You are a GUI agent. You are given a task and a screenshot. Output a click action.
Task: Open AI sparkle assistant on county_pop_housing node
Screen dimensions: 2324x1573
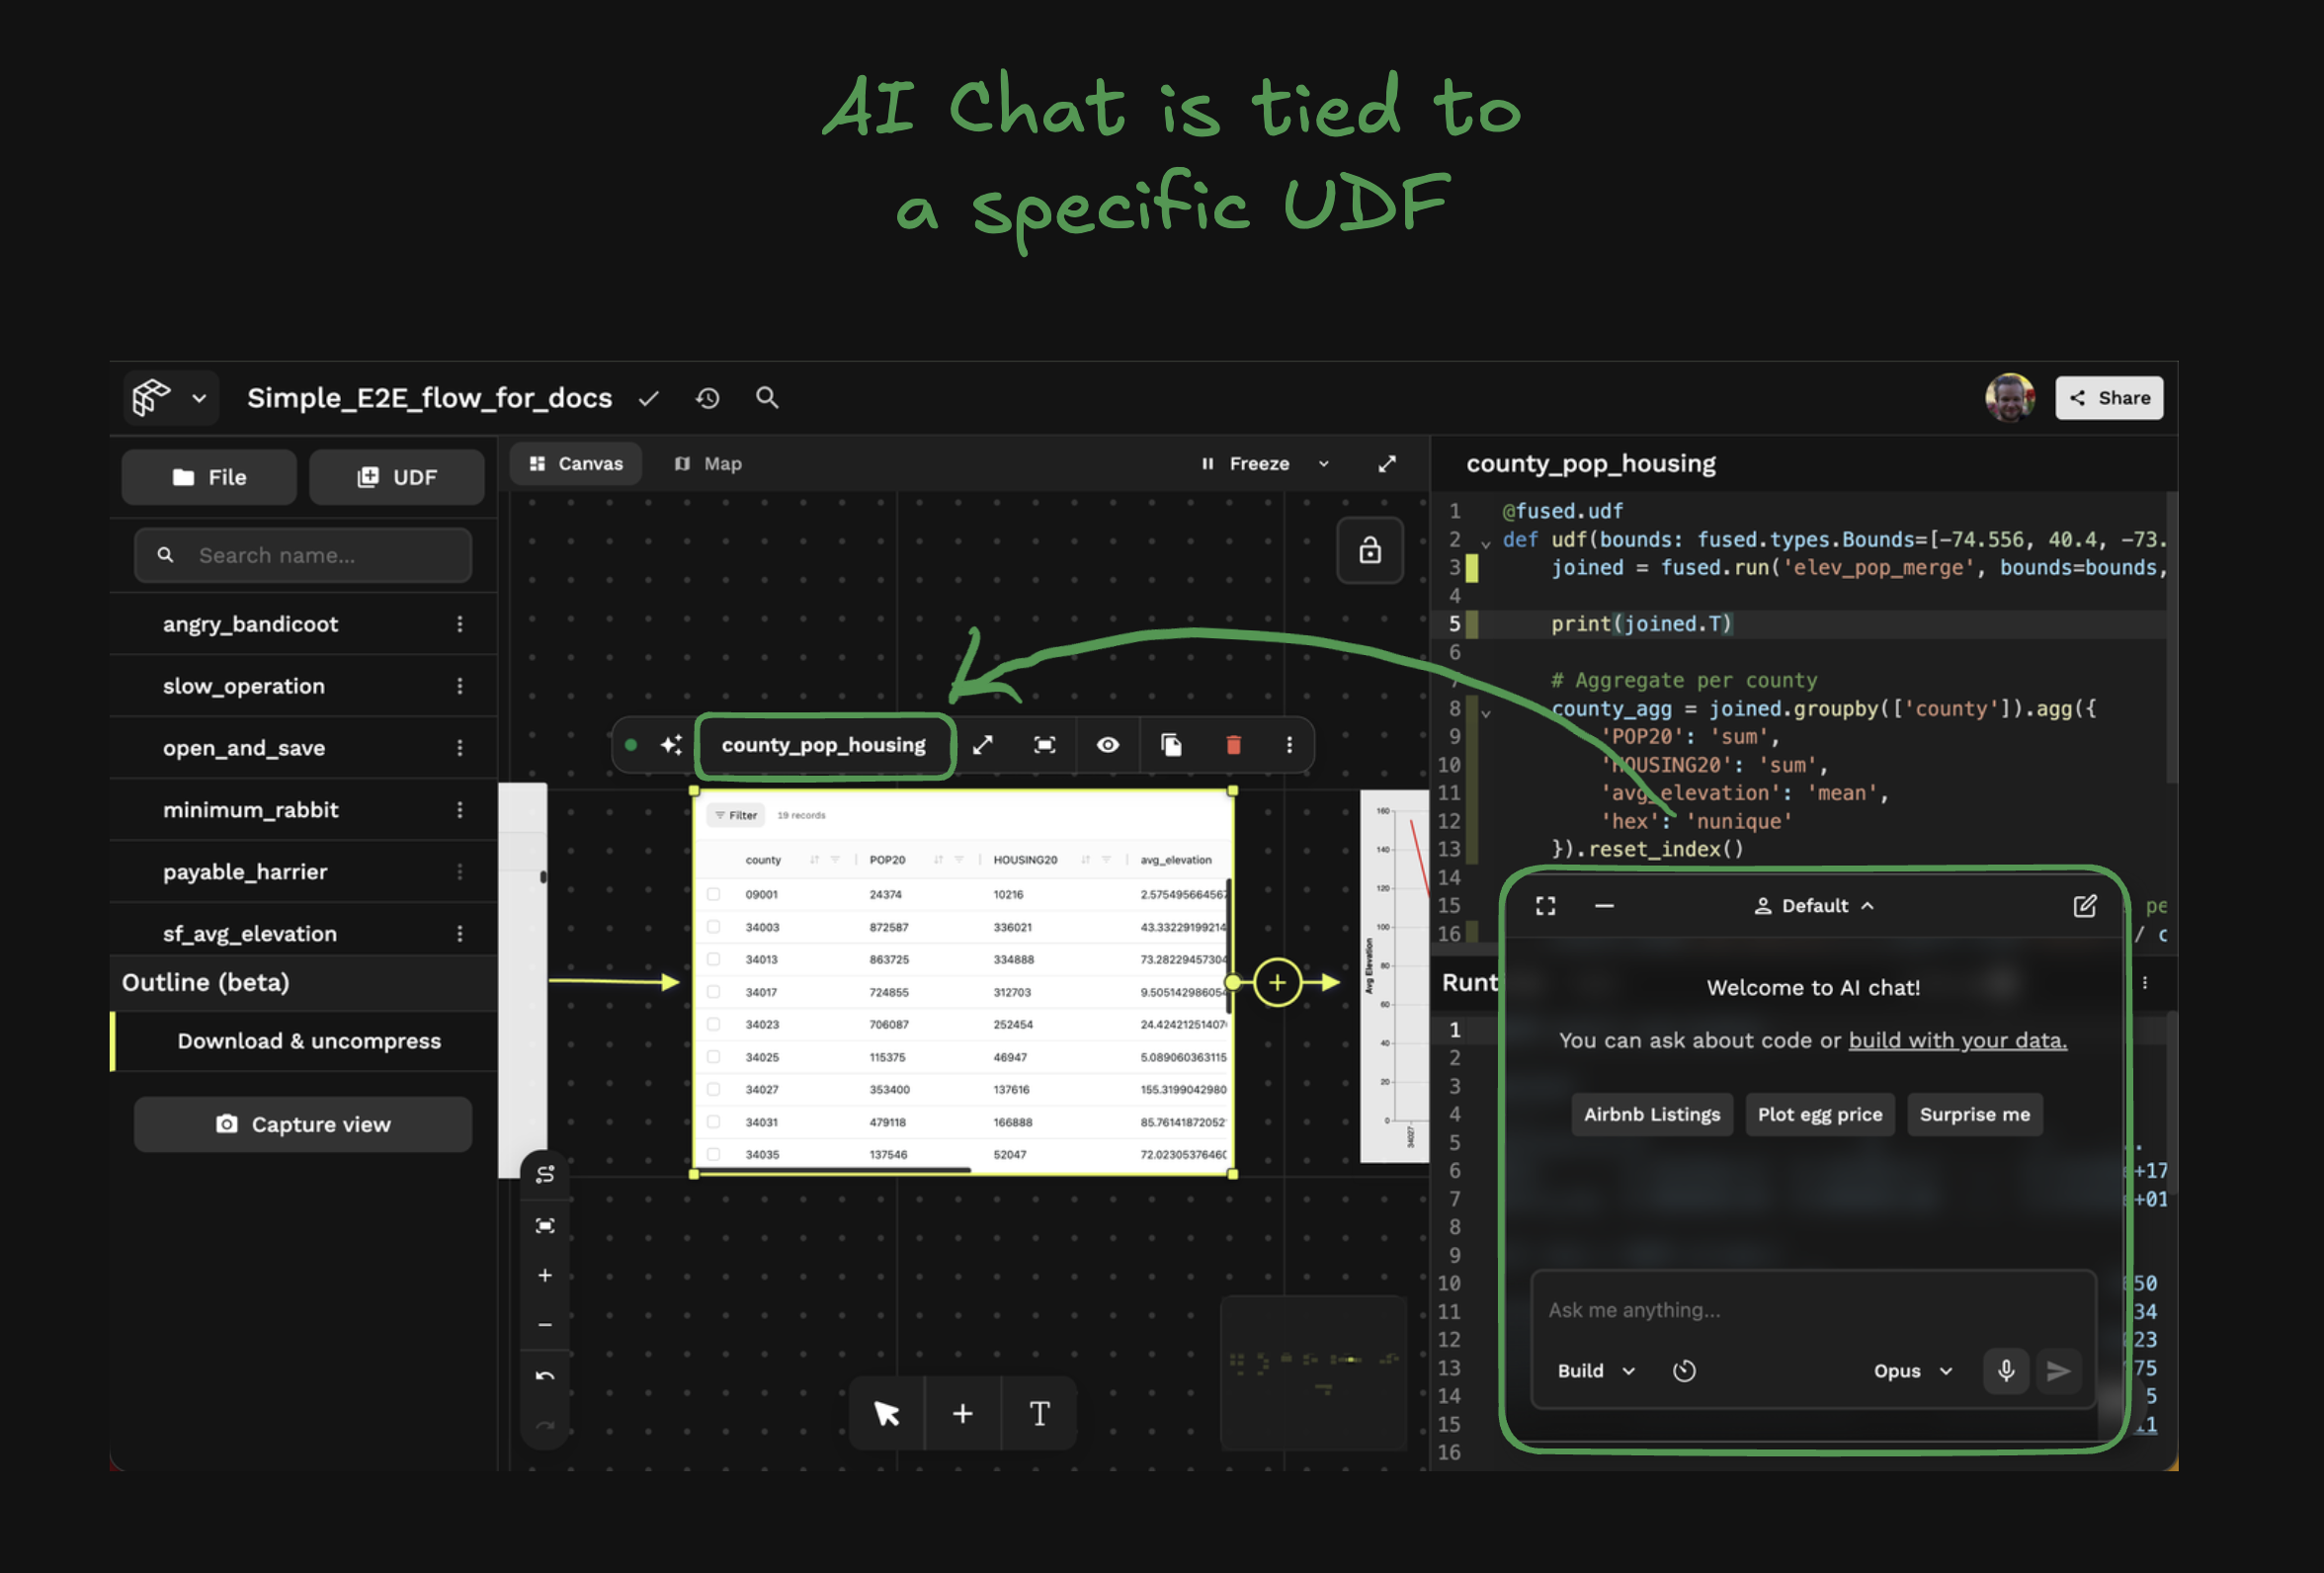coord(671,744)
